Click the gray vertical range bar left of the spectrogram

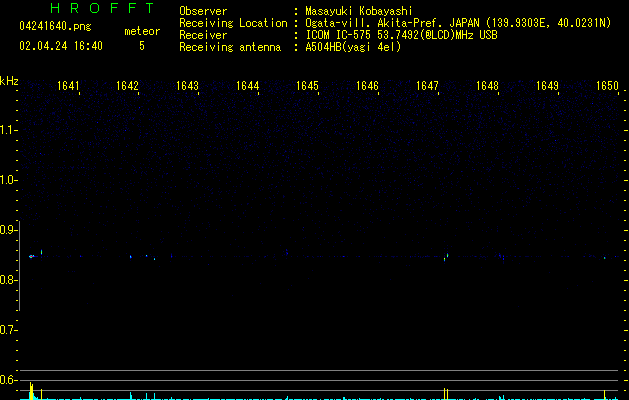coord(19,266)
